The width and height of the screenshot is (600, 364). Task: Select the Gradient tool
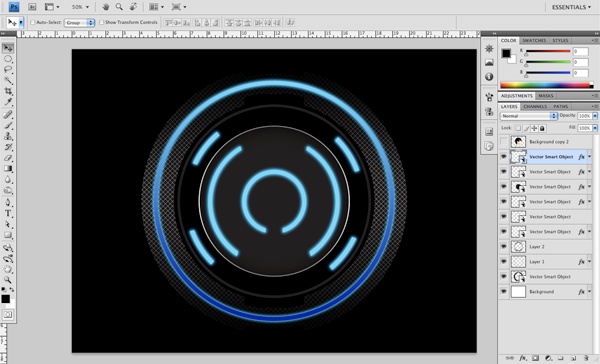point(8,168)
